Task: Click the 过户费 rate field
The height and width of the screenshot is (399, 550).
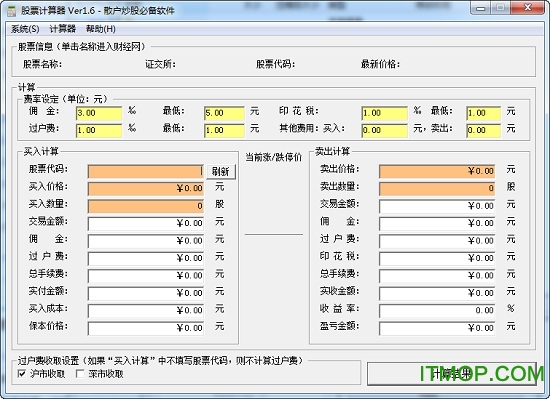Action: point(99,130)
